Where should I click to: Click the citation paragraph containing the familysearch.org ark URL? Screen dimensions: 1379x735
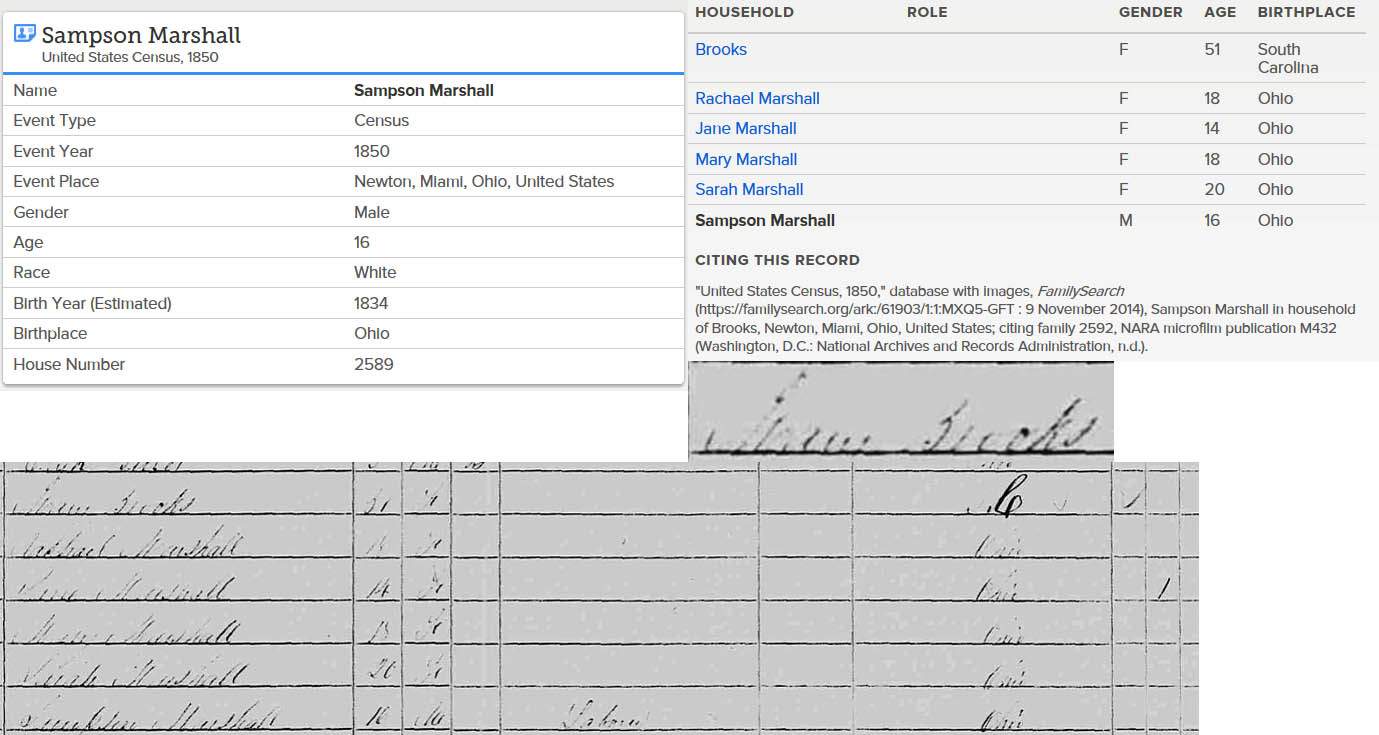[1025, 318]
